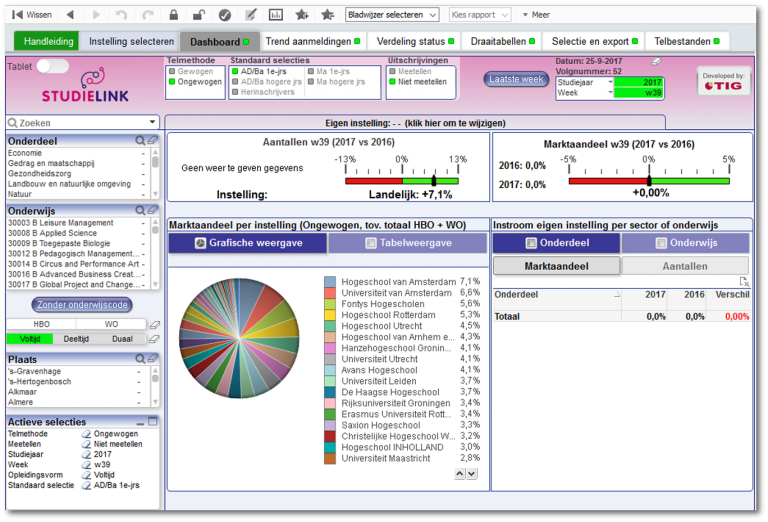Click the Laatste week button
768x522 pixels.
[516, 79]
